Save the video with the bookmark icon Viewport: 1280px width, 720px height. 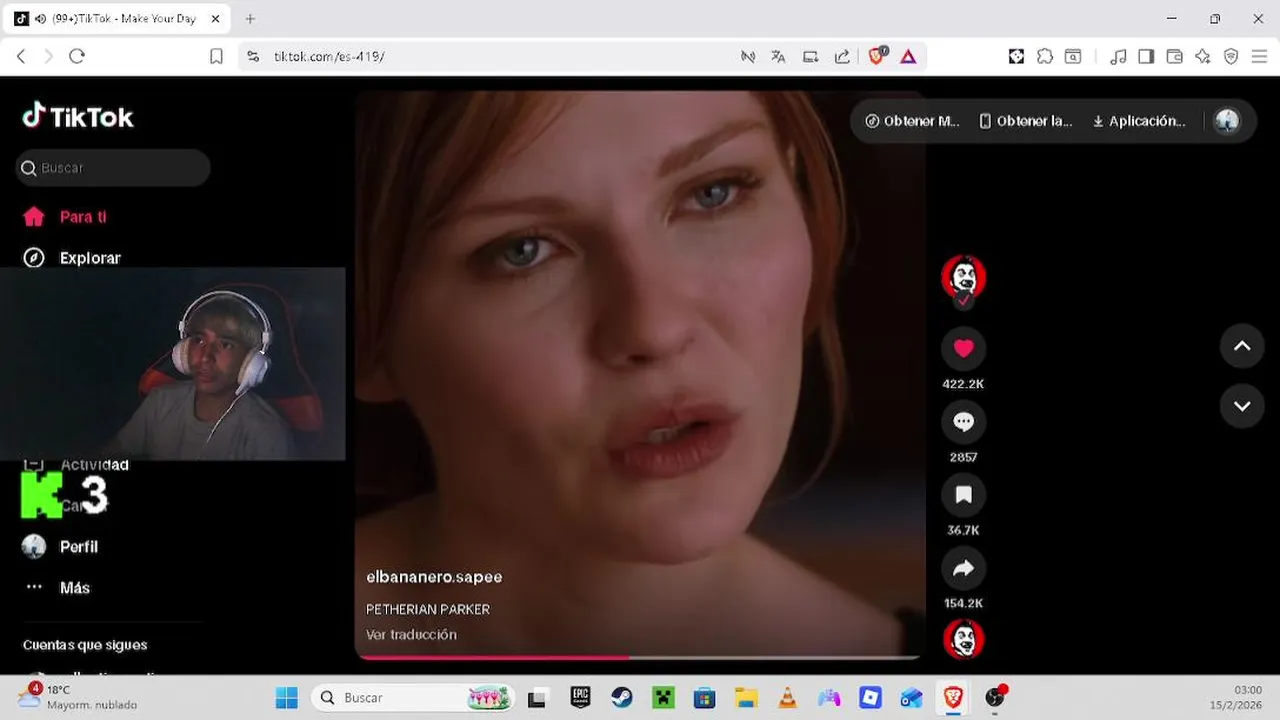(x=963, y=495)
